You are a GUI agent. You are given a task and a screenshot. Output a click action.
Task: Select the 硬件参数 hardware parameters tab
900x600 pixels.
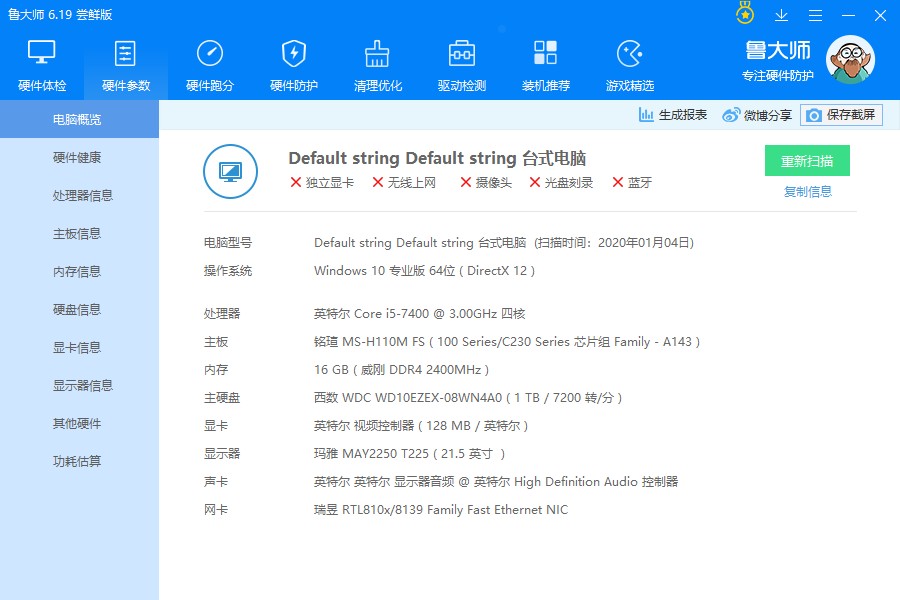coord(126,65)
